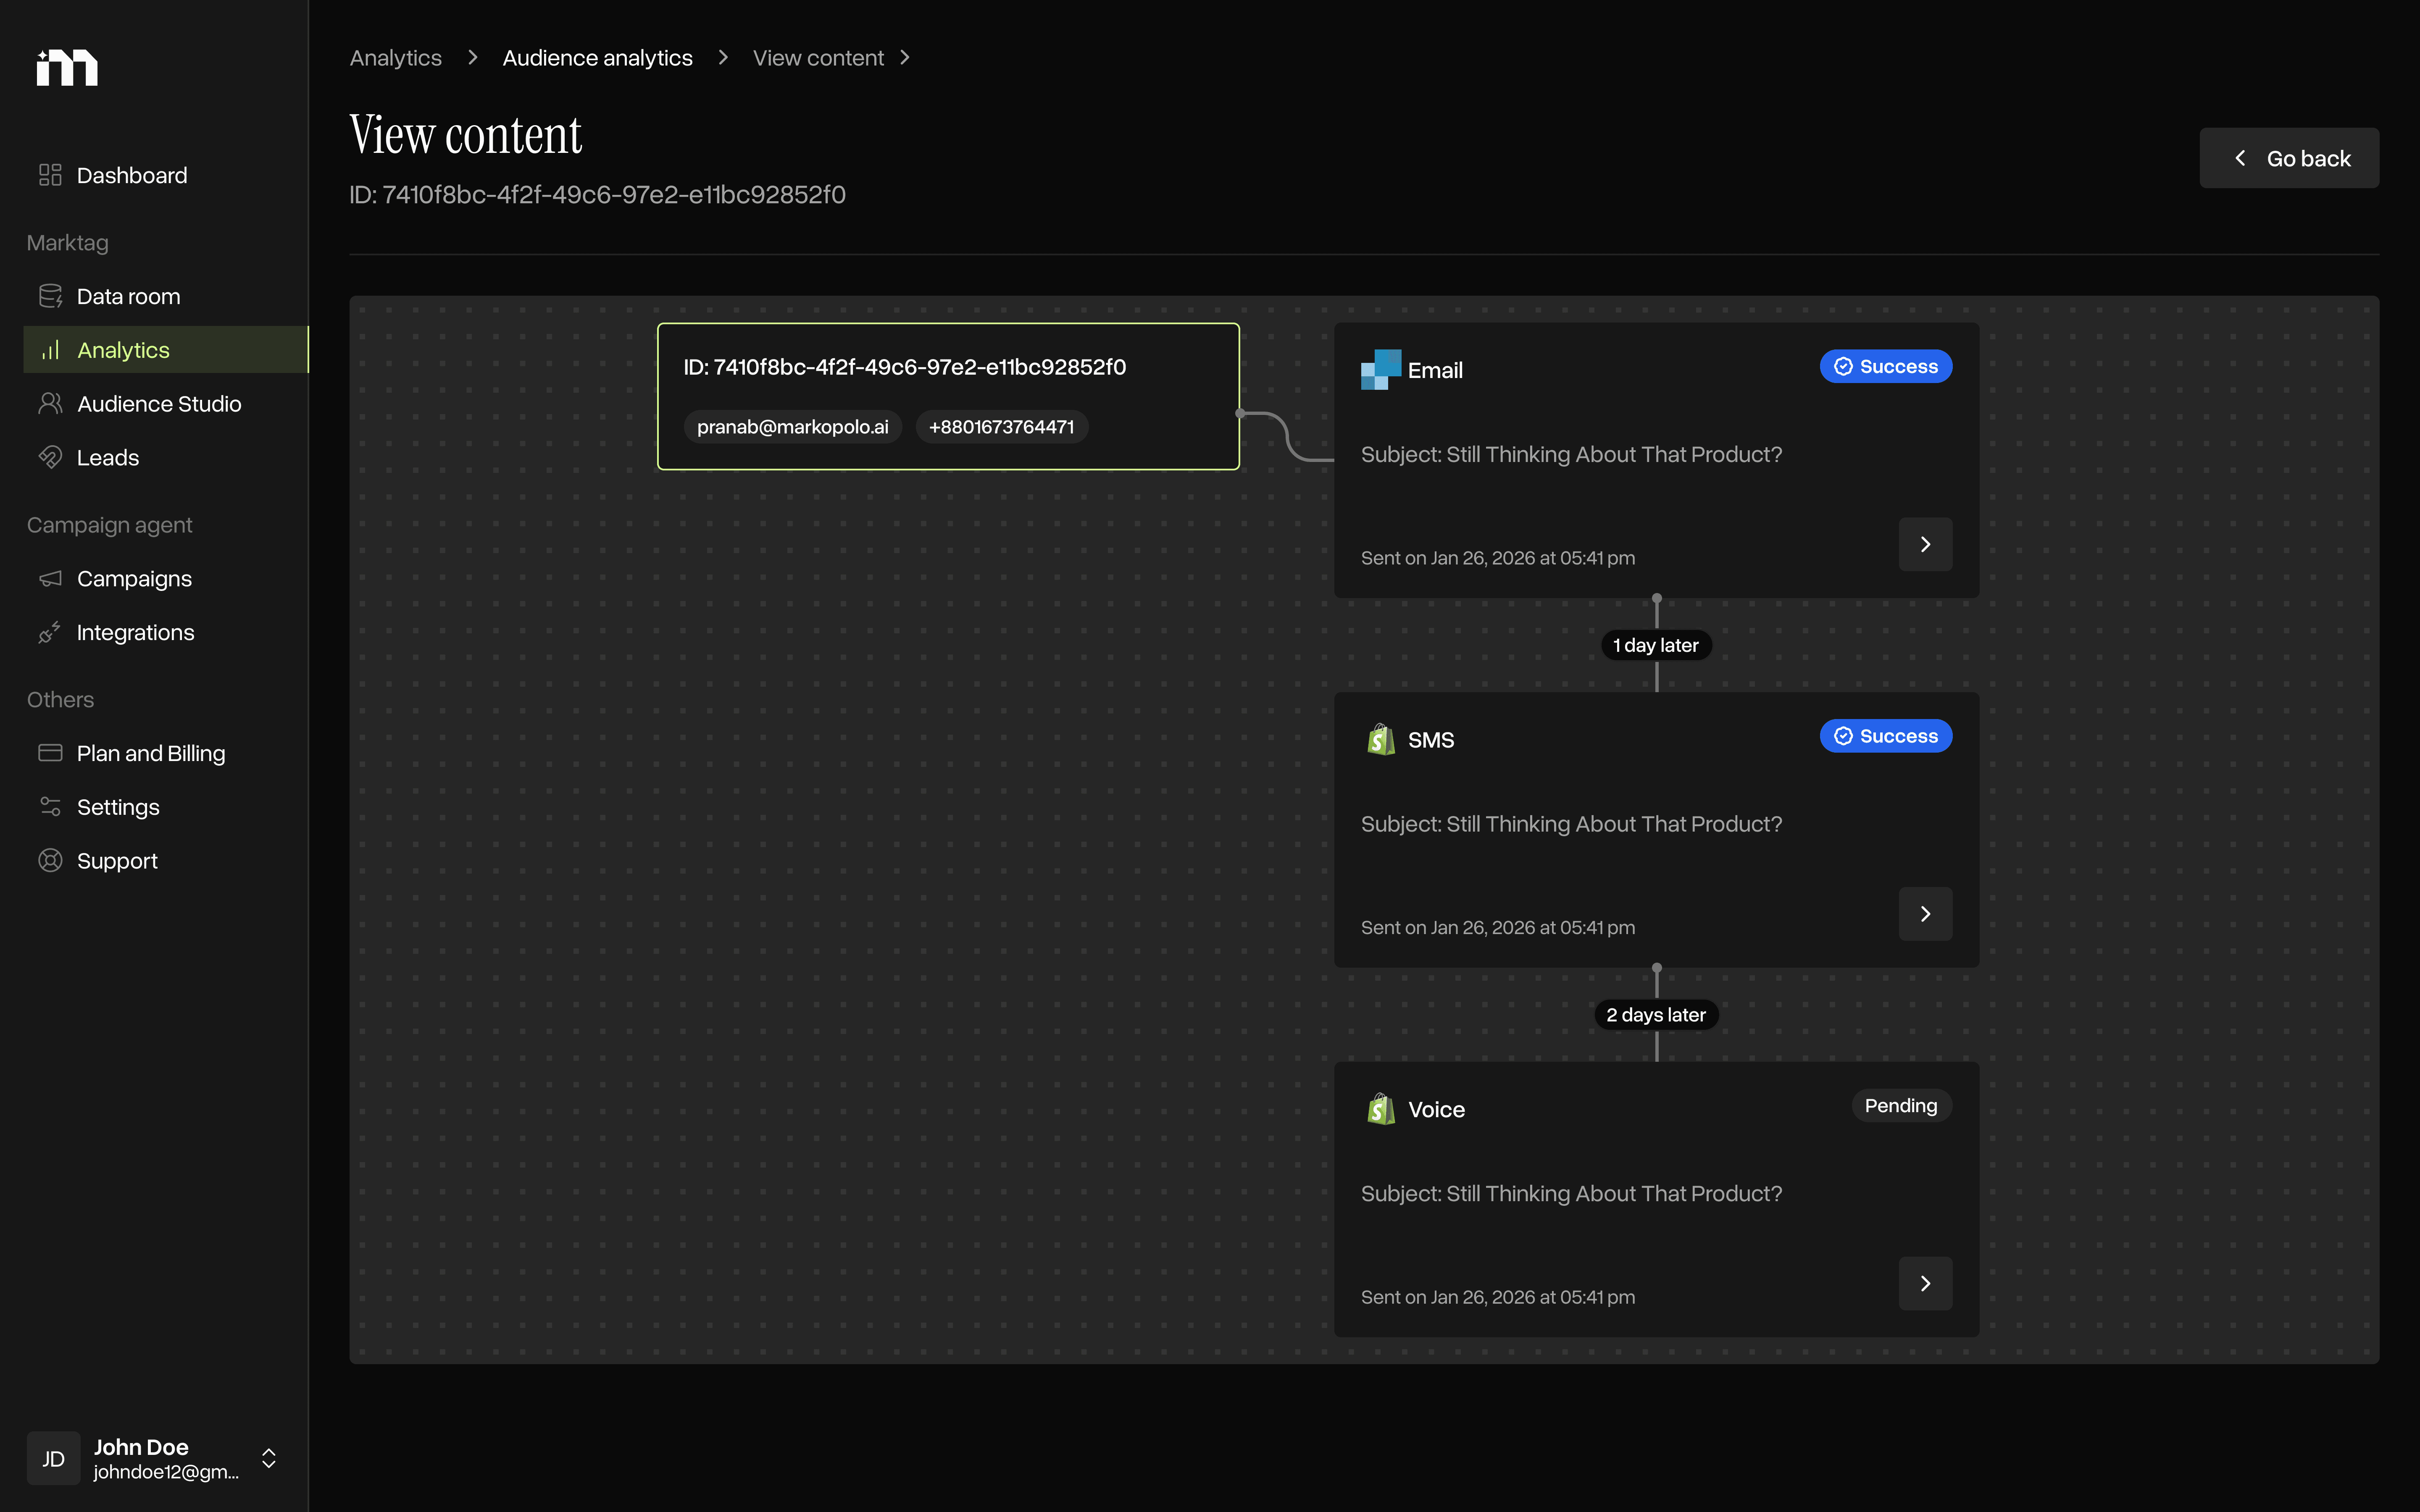The height and width of the screenshot is (1512, 2420).
Task: Click the View content page heading
Action: (465, 135)
